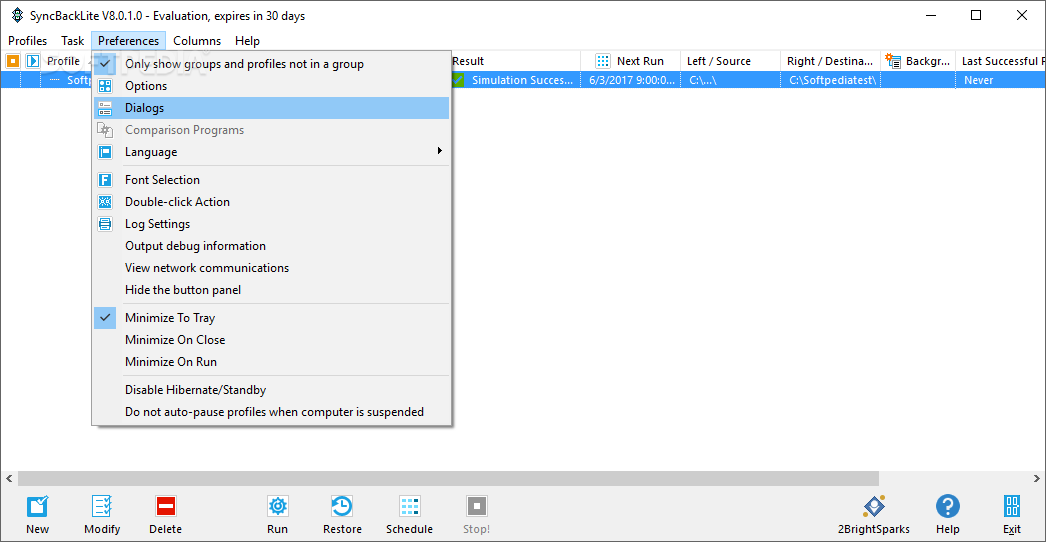Screen dimensions: 1046x542
Task: Enable Disable Hibernate/Standby option
Action: [x=271, y=390]
